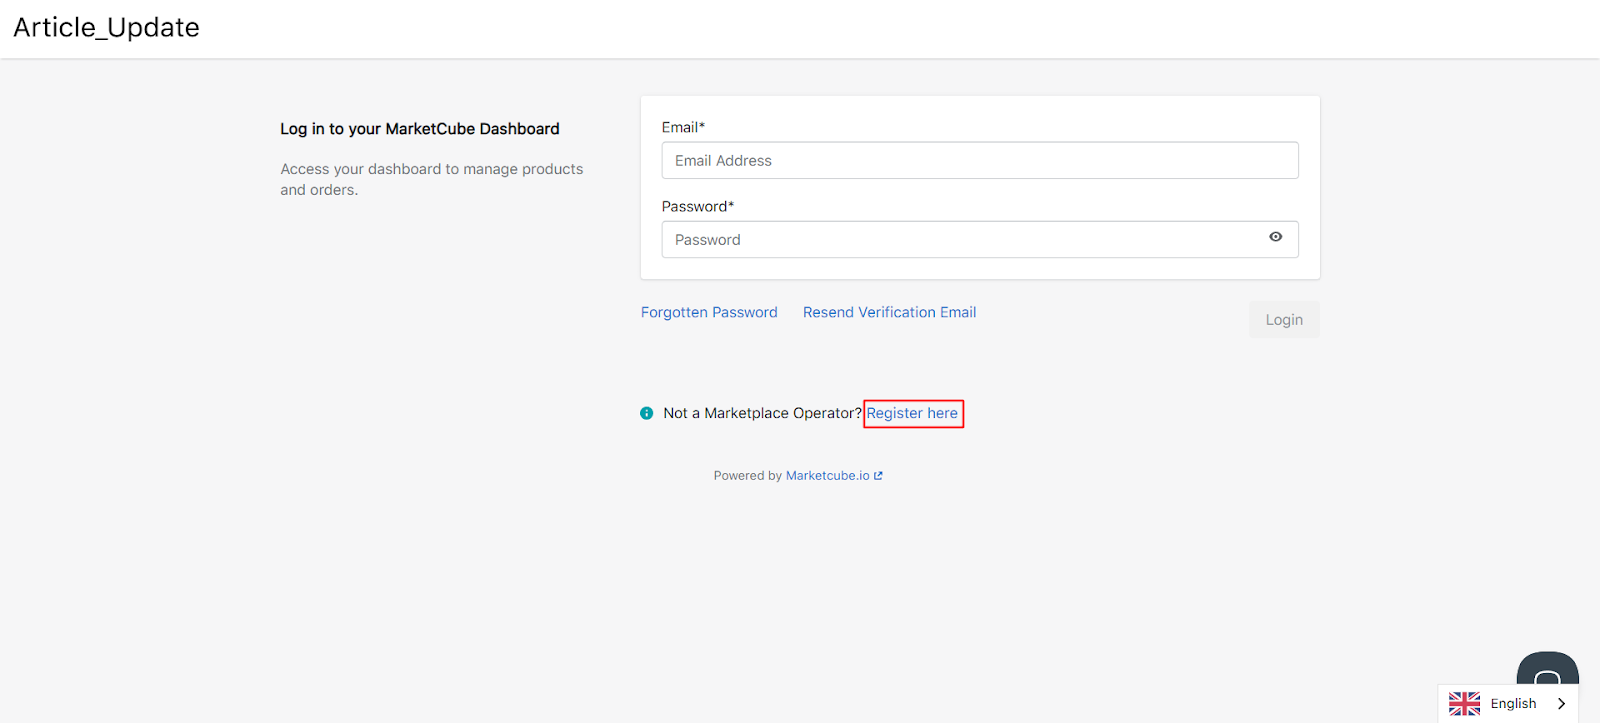Screen dimensions: 1600x723
Task: Open the chat support widget icon
Action: pyautogui.click(x=1547, y=670)
